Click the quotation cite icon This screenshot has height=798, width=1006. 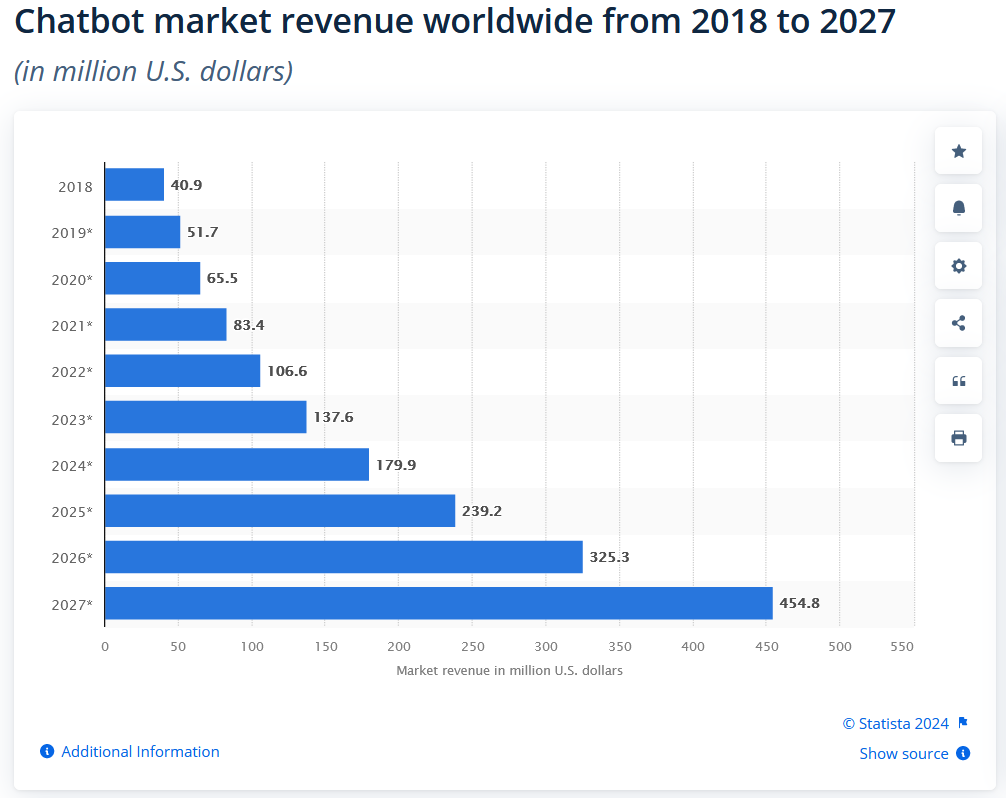pos(959,380)
